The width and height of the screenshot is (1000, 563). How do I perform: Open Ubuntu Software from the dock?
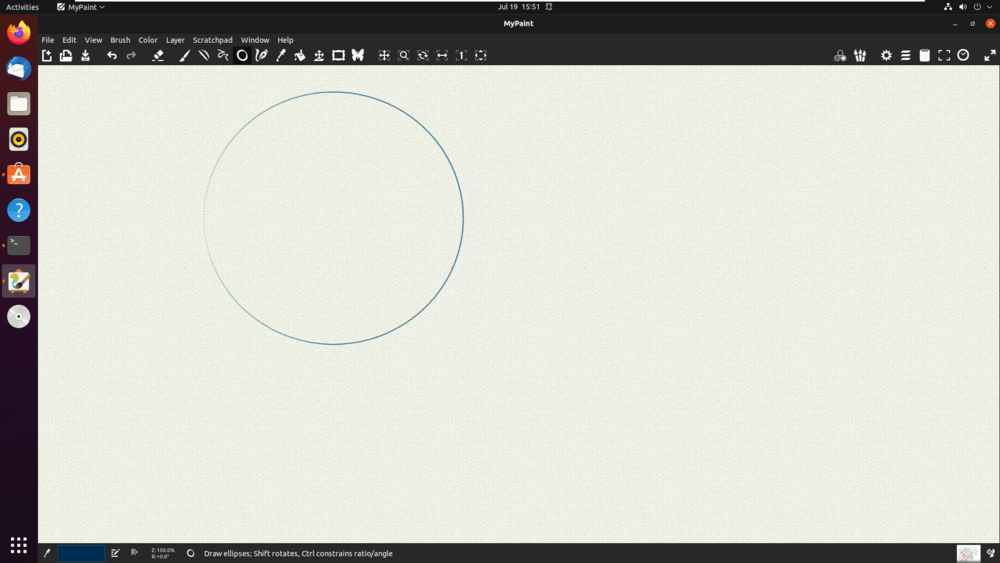[x=18, y=174]
